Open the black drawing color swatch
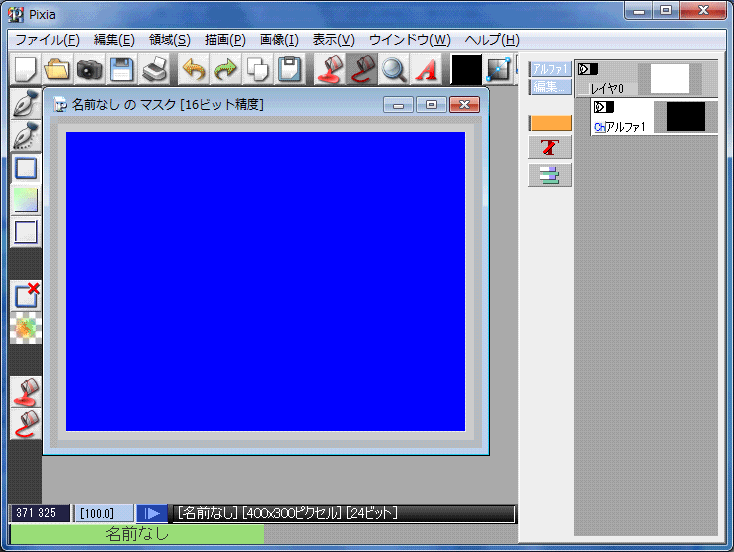 tap(465, 69)
